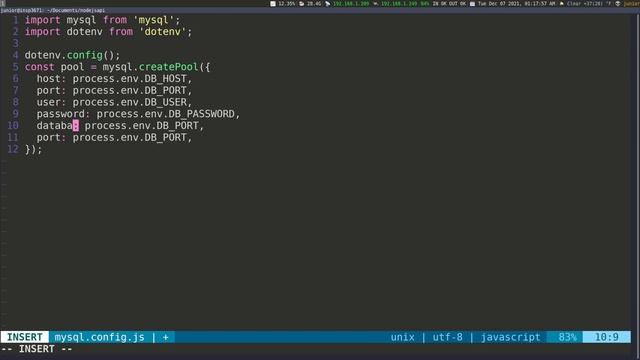
Task: Click 'DB_PASSWORD' on line 9
Action: (201, 114)
